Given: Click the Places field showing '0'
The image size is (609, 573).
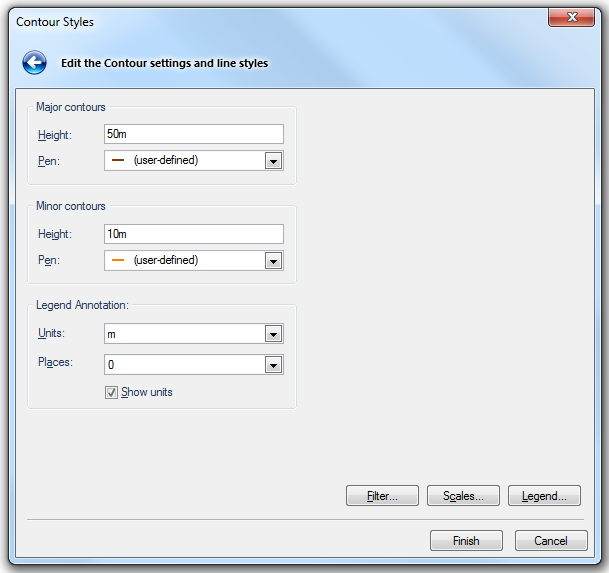Looking at the screenshot, I should coord(183,365).
